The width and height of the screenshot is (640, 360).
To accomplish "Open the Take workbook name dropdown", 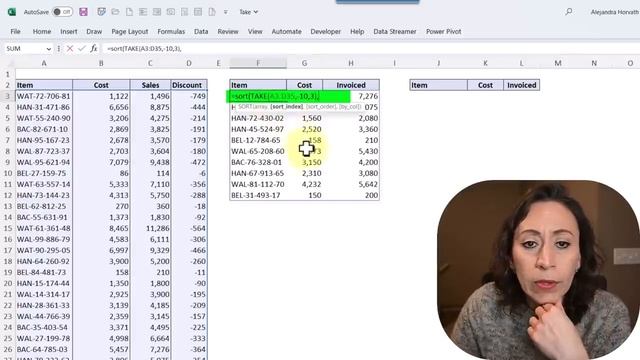I will (x=249, y=12).
